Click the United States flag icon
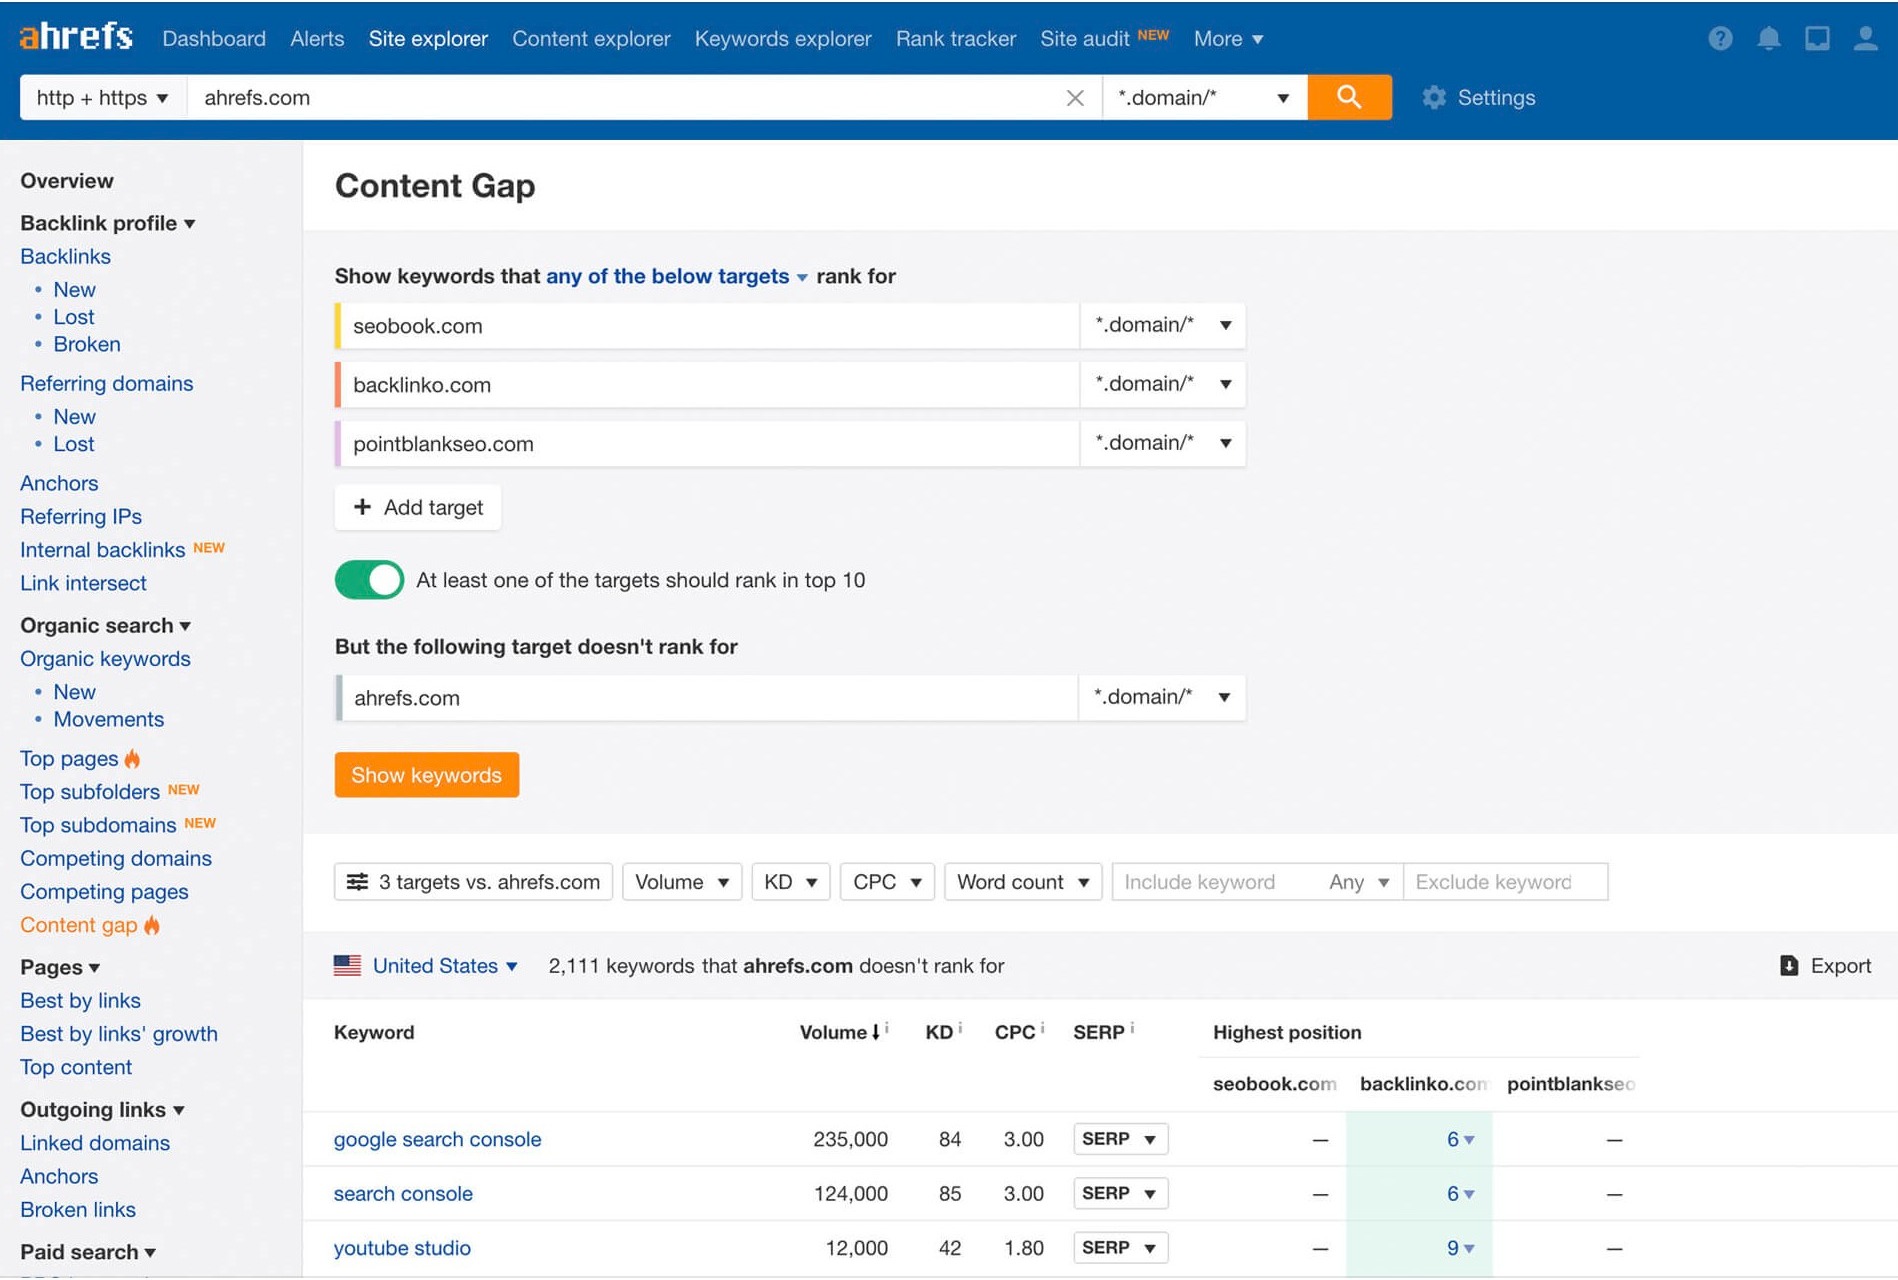The image size is (1898, 1280). point(346,965)
